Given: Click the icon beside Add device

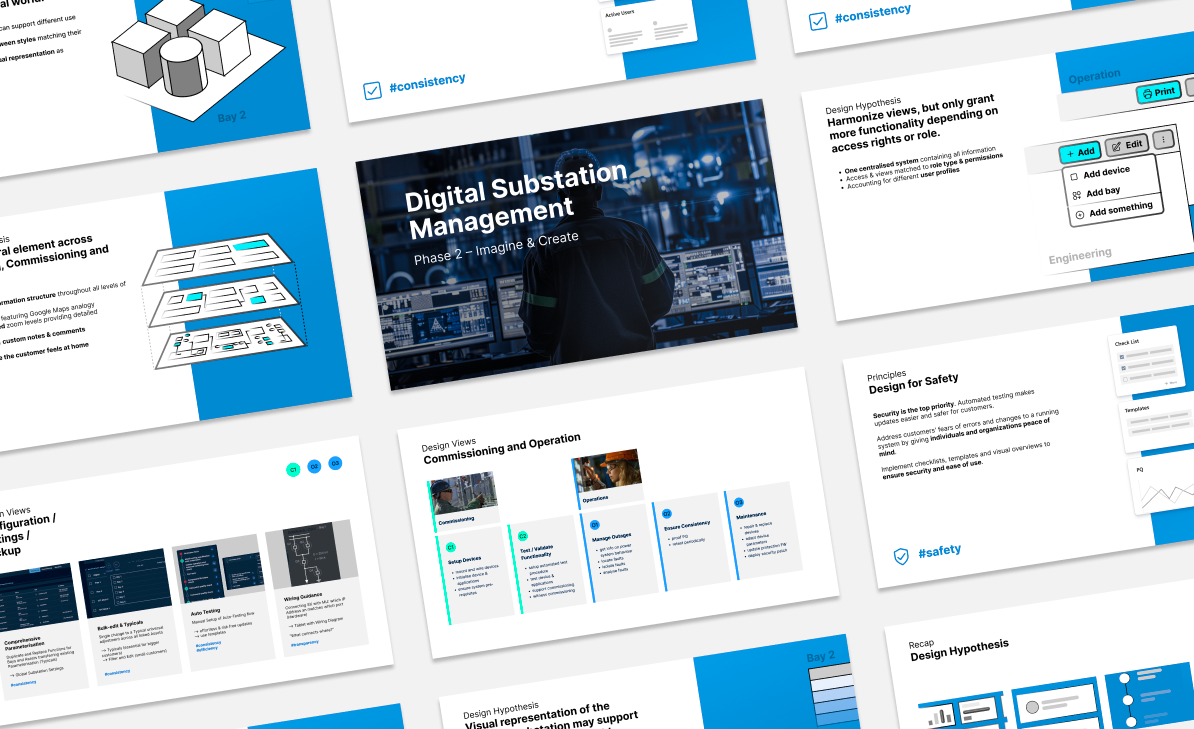Looking at the screenshot, I should tap(1074, 177).
